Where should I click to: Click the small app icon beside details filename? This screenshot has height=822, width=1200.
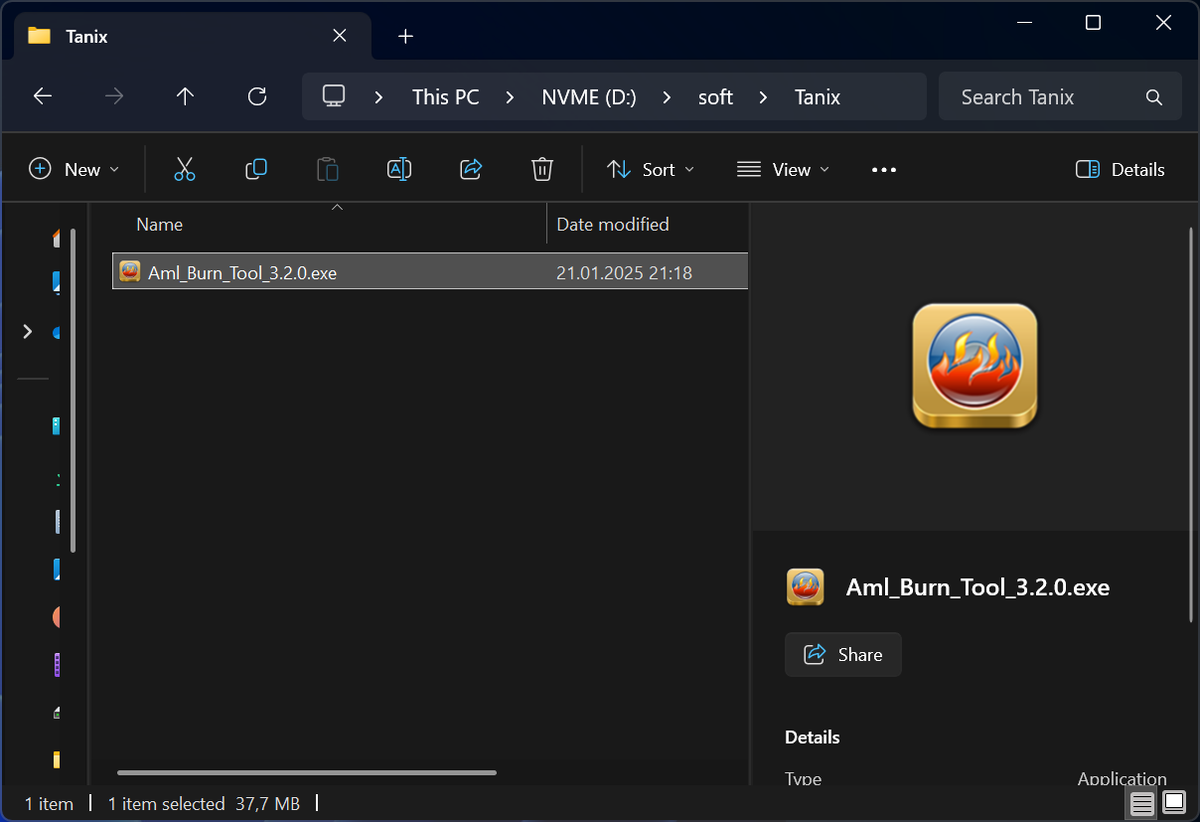tap(805, 587)
